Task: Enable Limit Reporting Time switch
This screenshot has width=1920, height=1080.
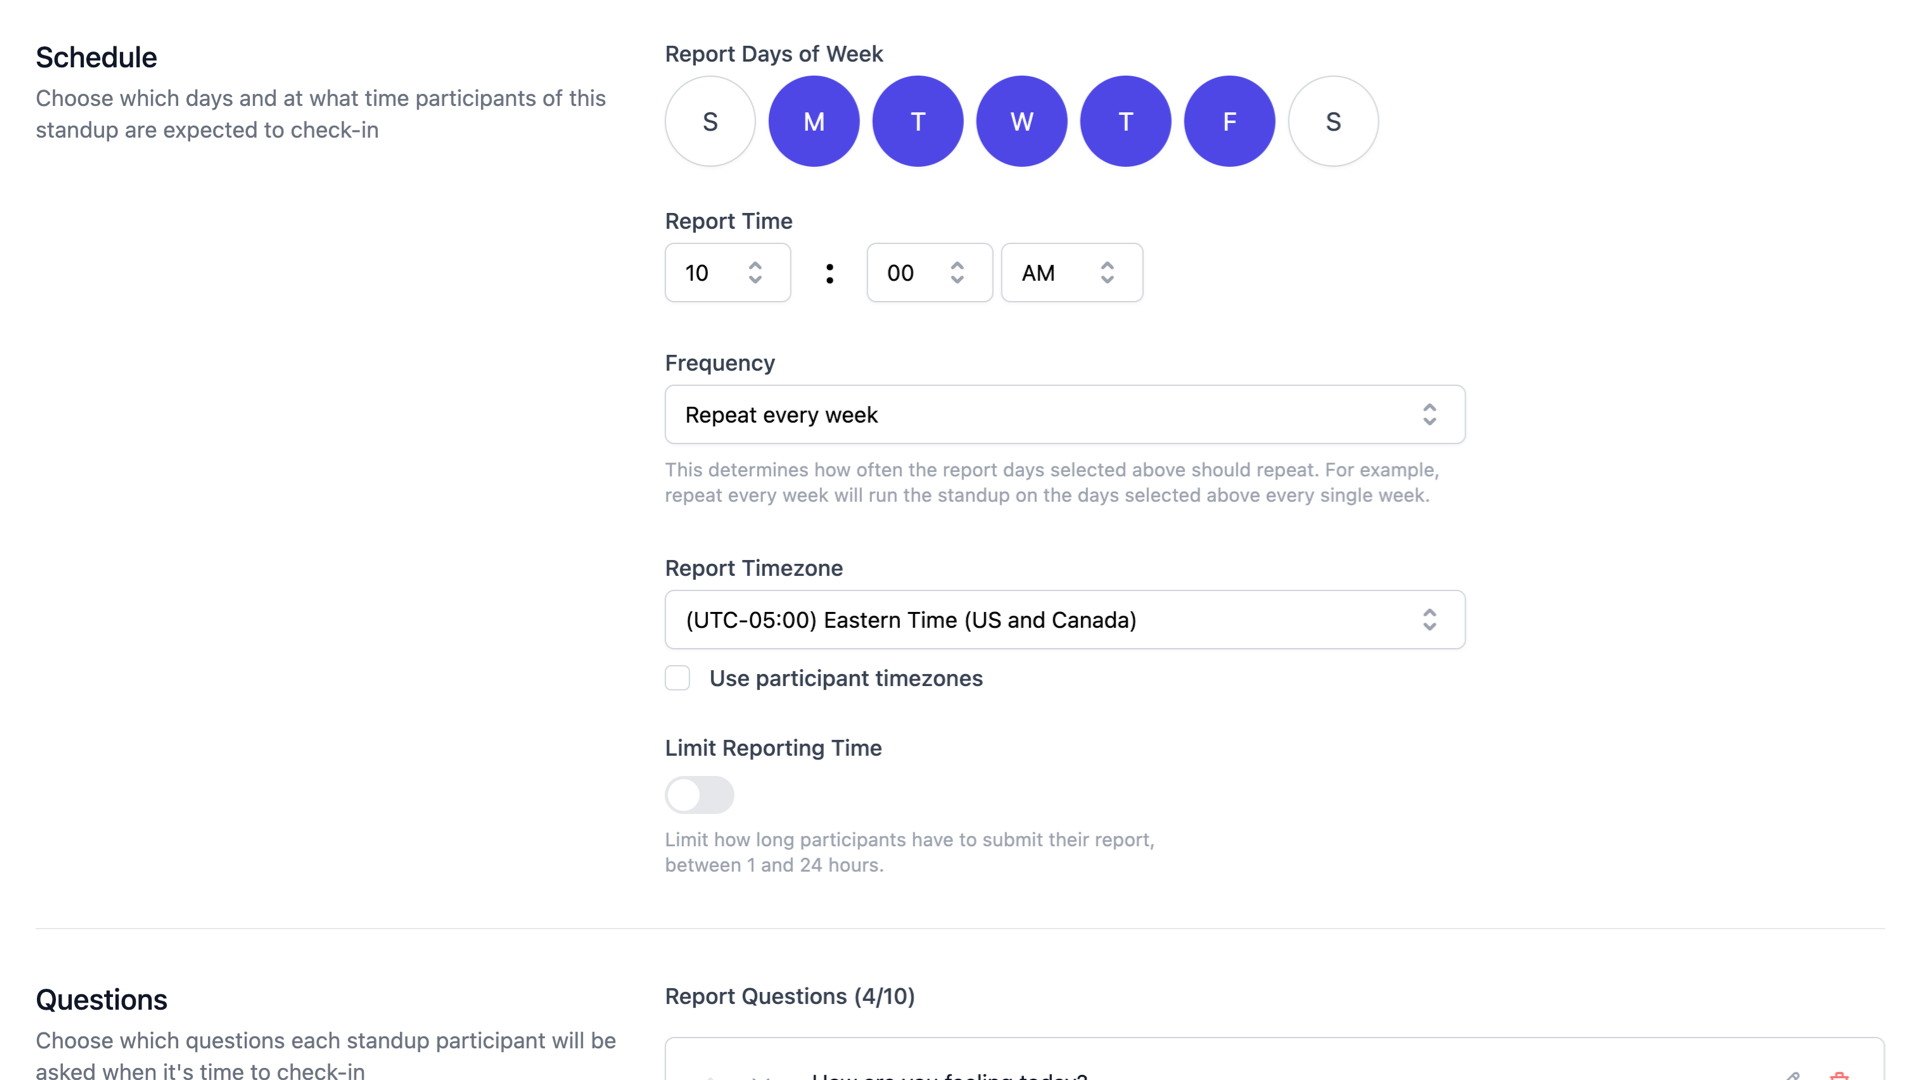Action: [700, 795]
